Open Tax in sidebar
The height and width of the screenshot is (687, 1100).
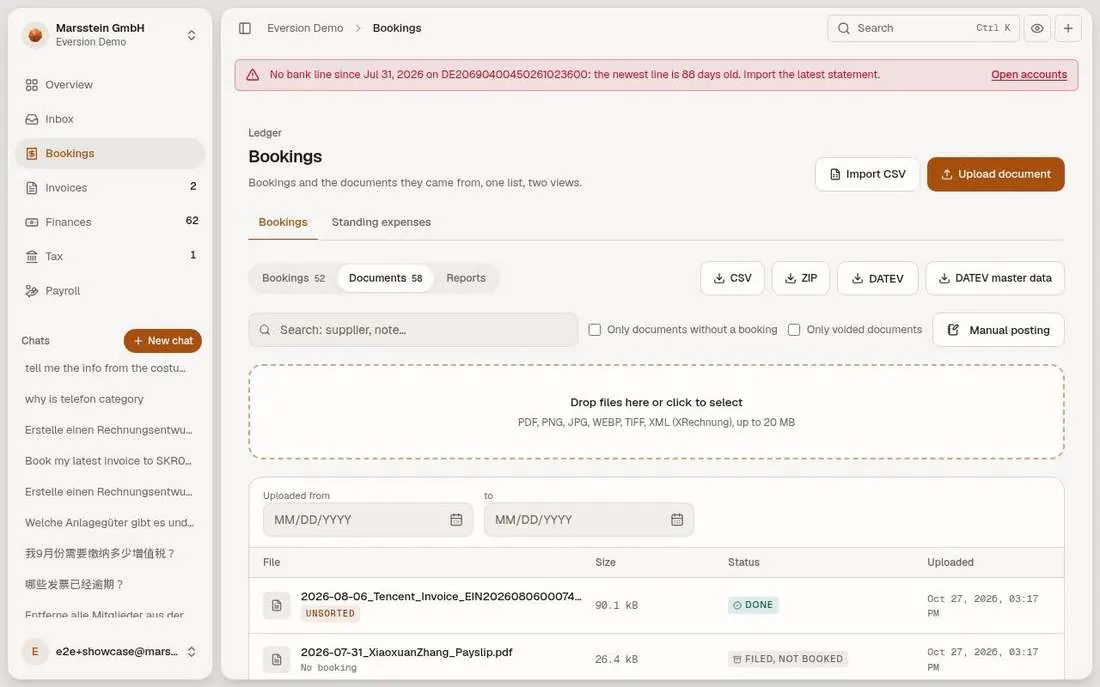(109, 257)
